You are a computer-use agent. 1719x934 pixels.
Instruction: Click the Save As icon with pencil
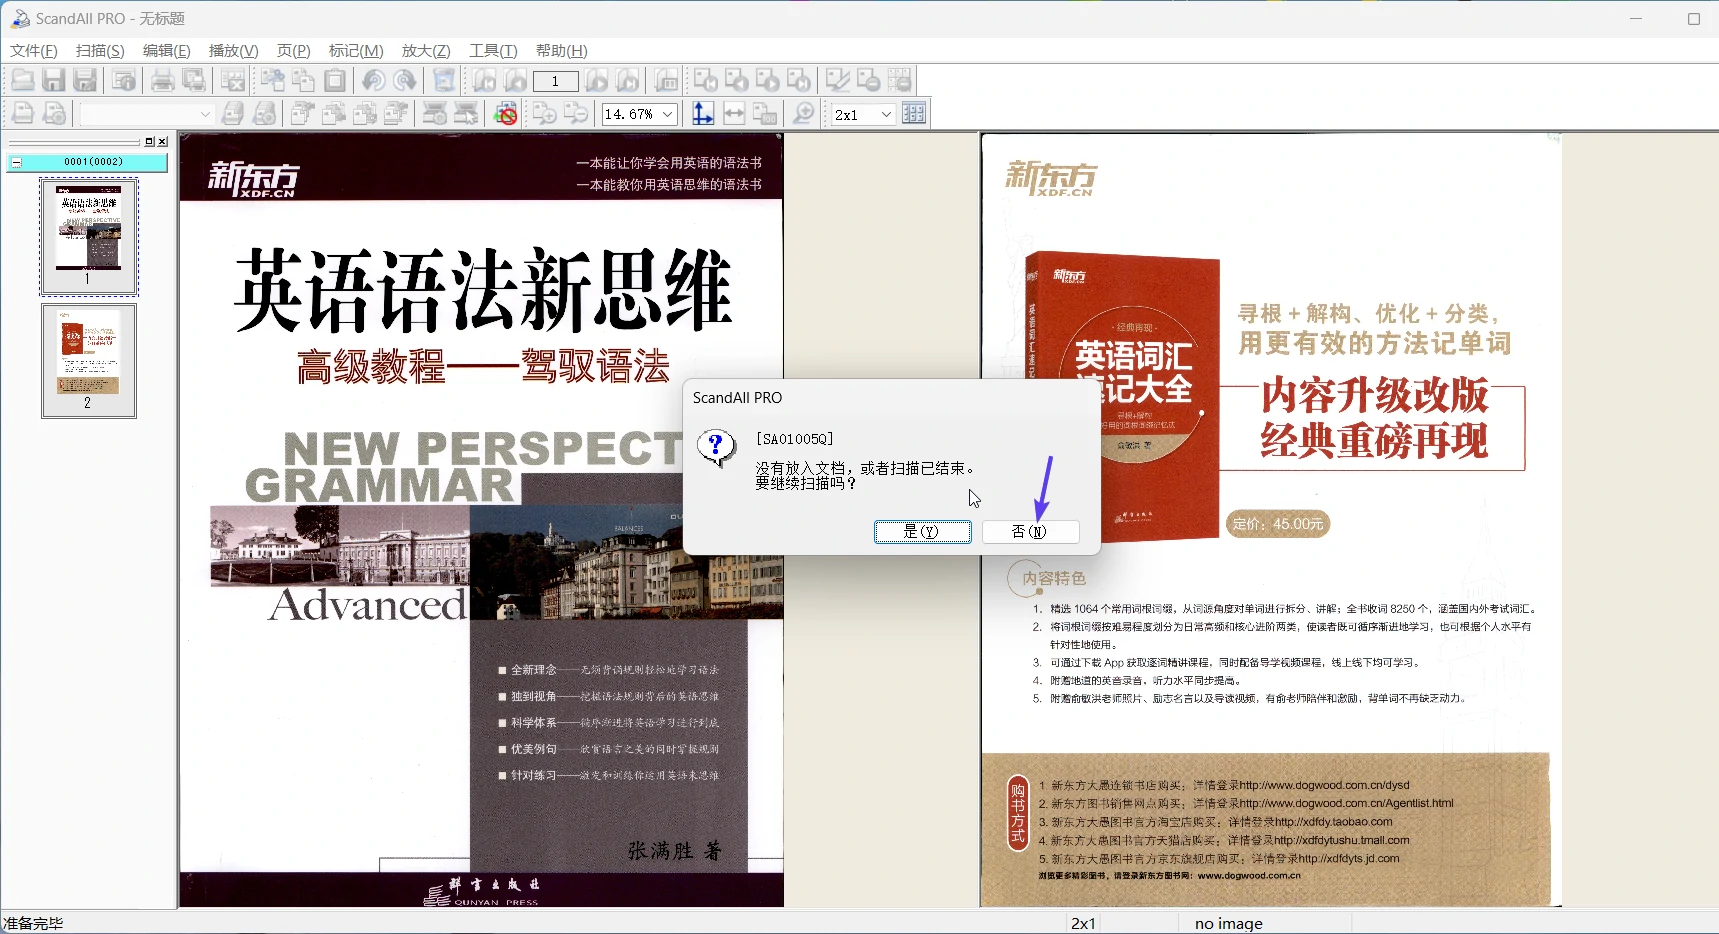point(85,81)
